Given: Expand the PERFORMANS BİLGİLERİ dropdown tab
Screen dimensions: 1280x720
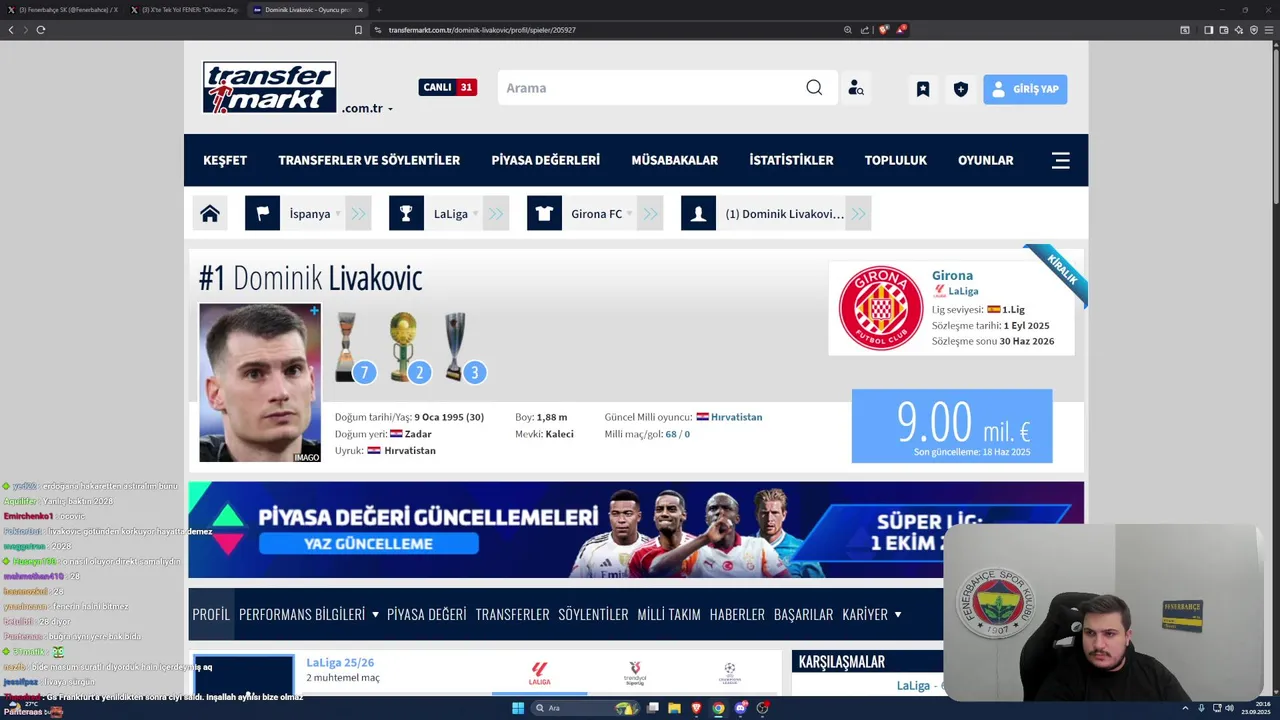Looking at the screenshot, I should click(309, 614).
